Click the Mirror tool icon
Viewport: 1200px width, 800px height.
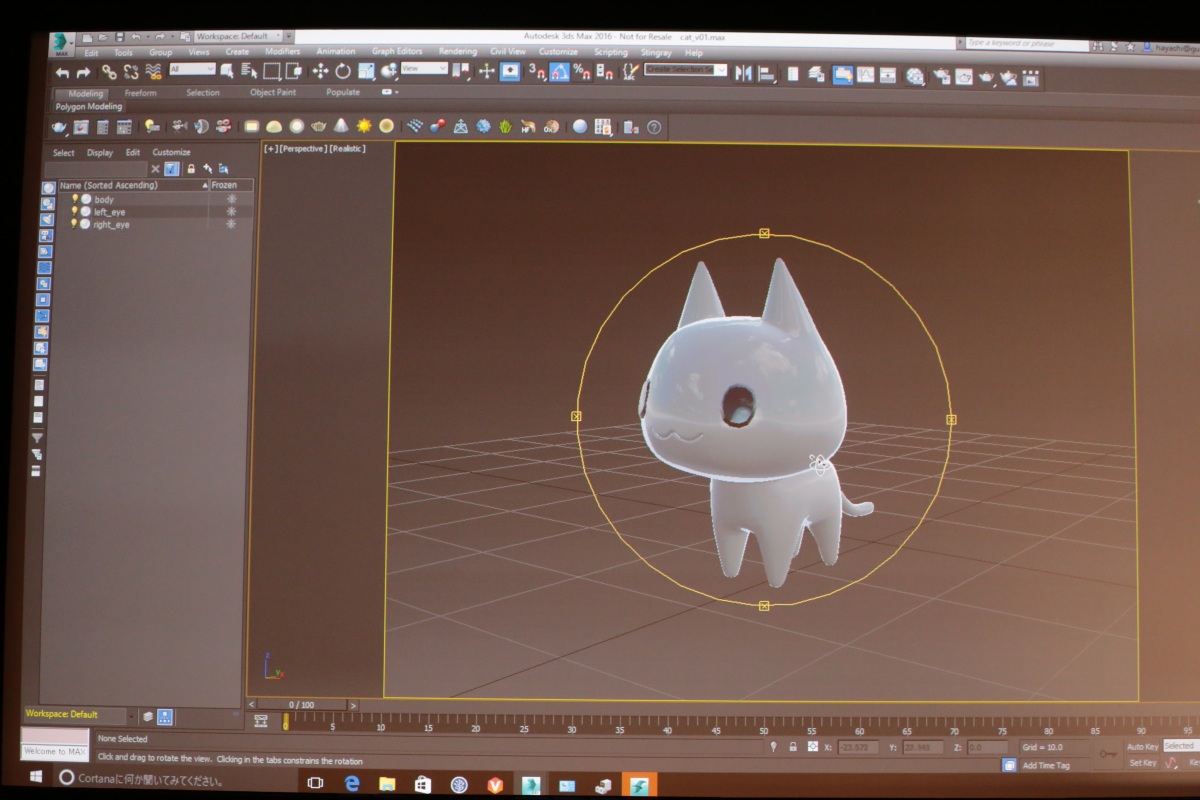click(x=743, y=73)
